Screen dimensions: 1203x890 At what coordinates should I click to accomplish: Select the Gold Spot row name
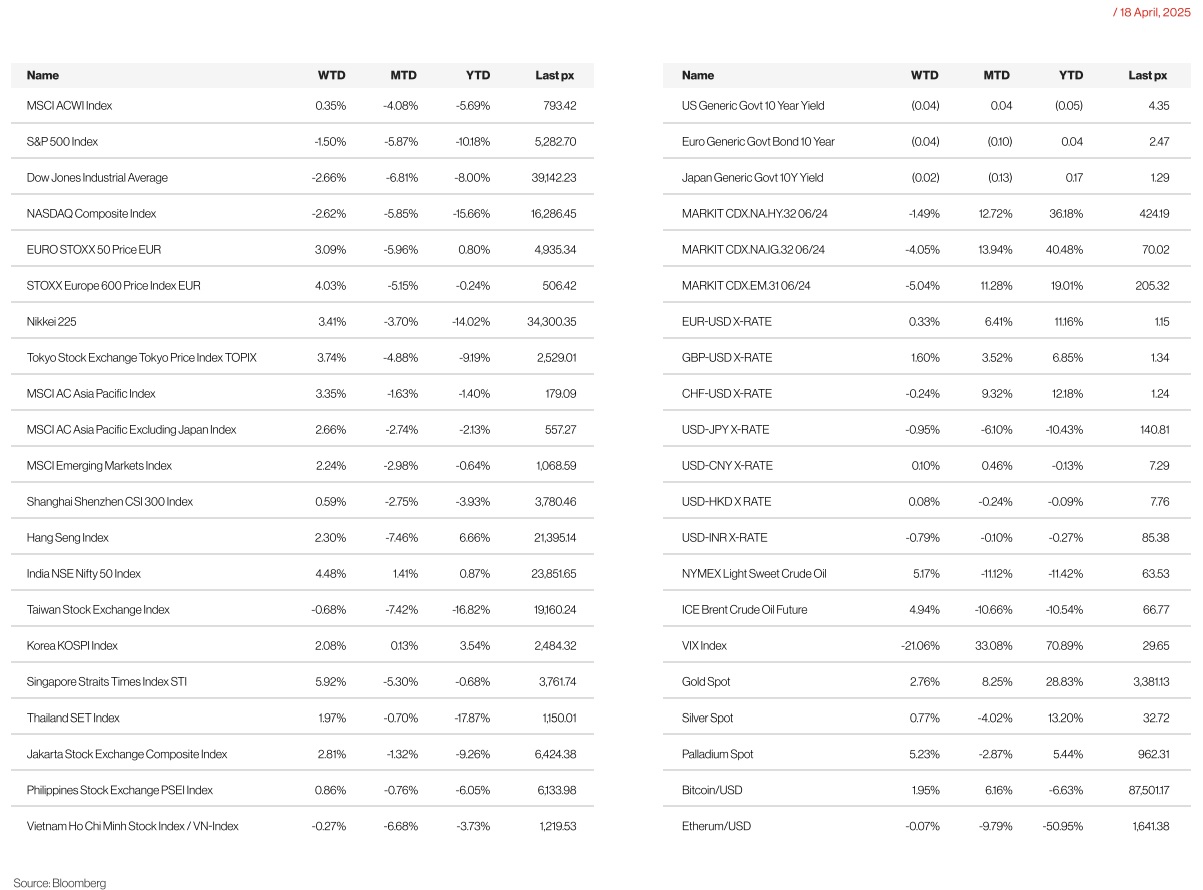pyautogui.click(x=705, y=682)
